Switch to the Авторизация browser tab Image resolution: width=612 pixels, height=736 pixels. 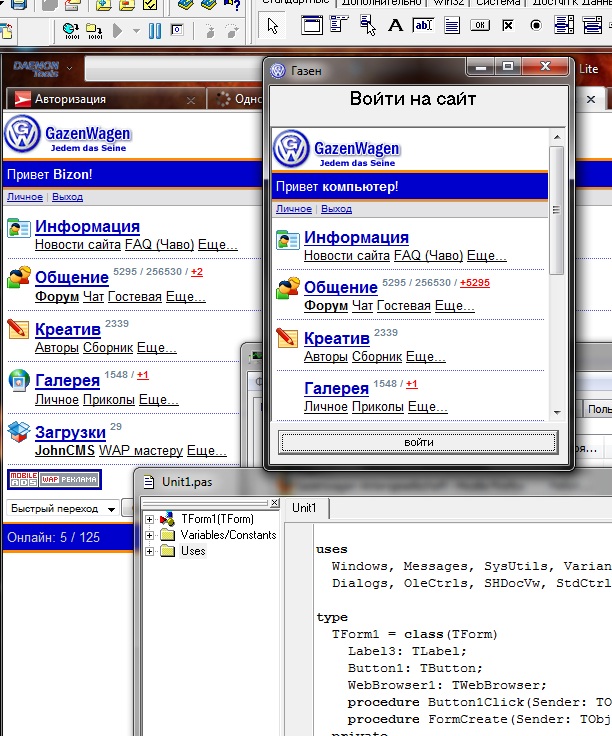point(105,99)
